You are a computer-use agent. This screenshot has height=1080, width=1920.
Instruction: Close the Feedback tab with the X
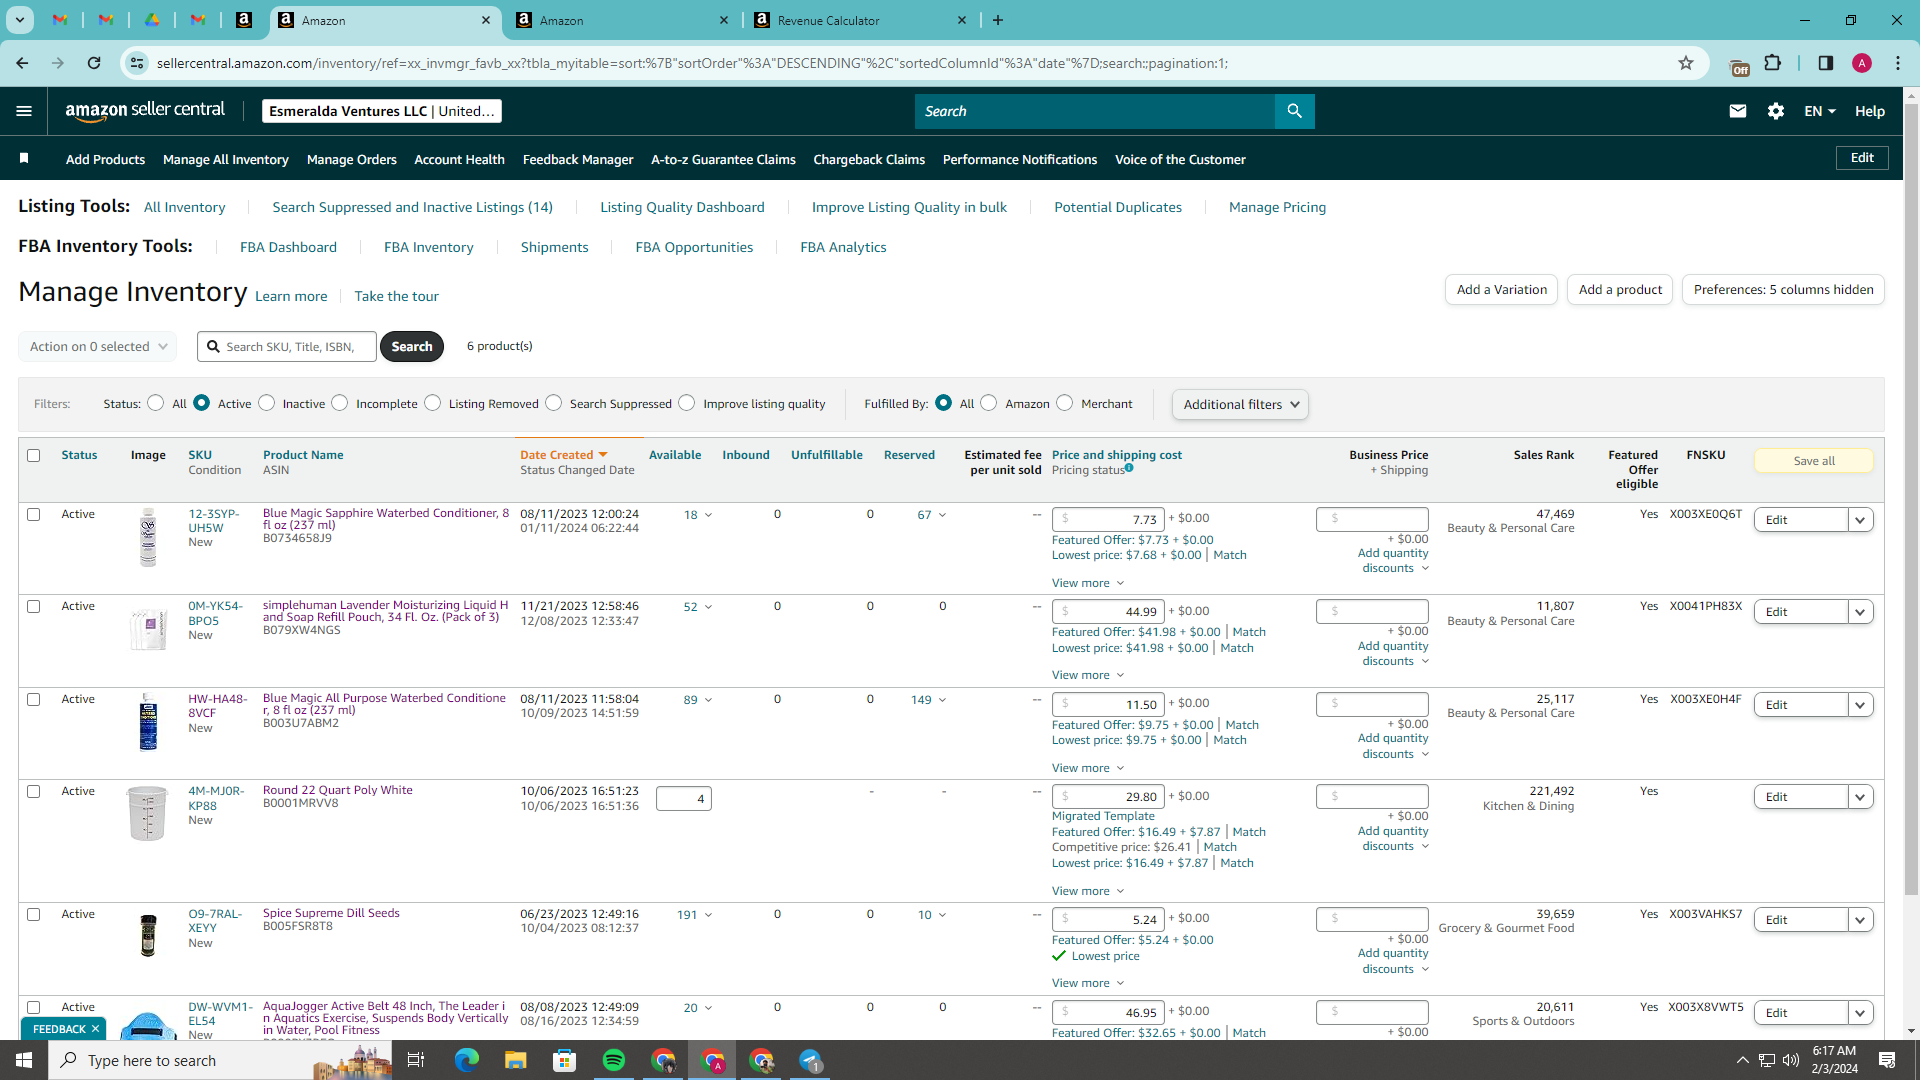95,1029
